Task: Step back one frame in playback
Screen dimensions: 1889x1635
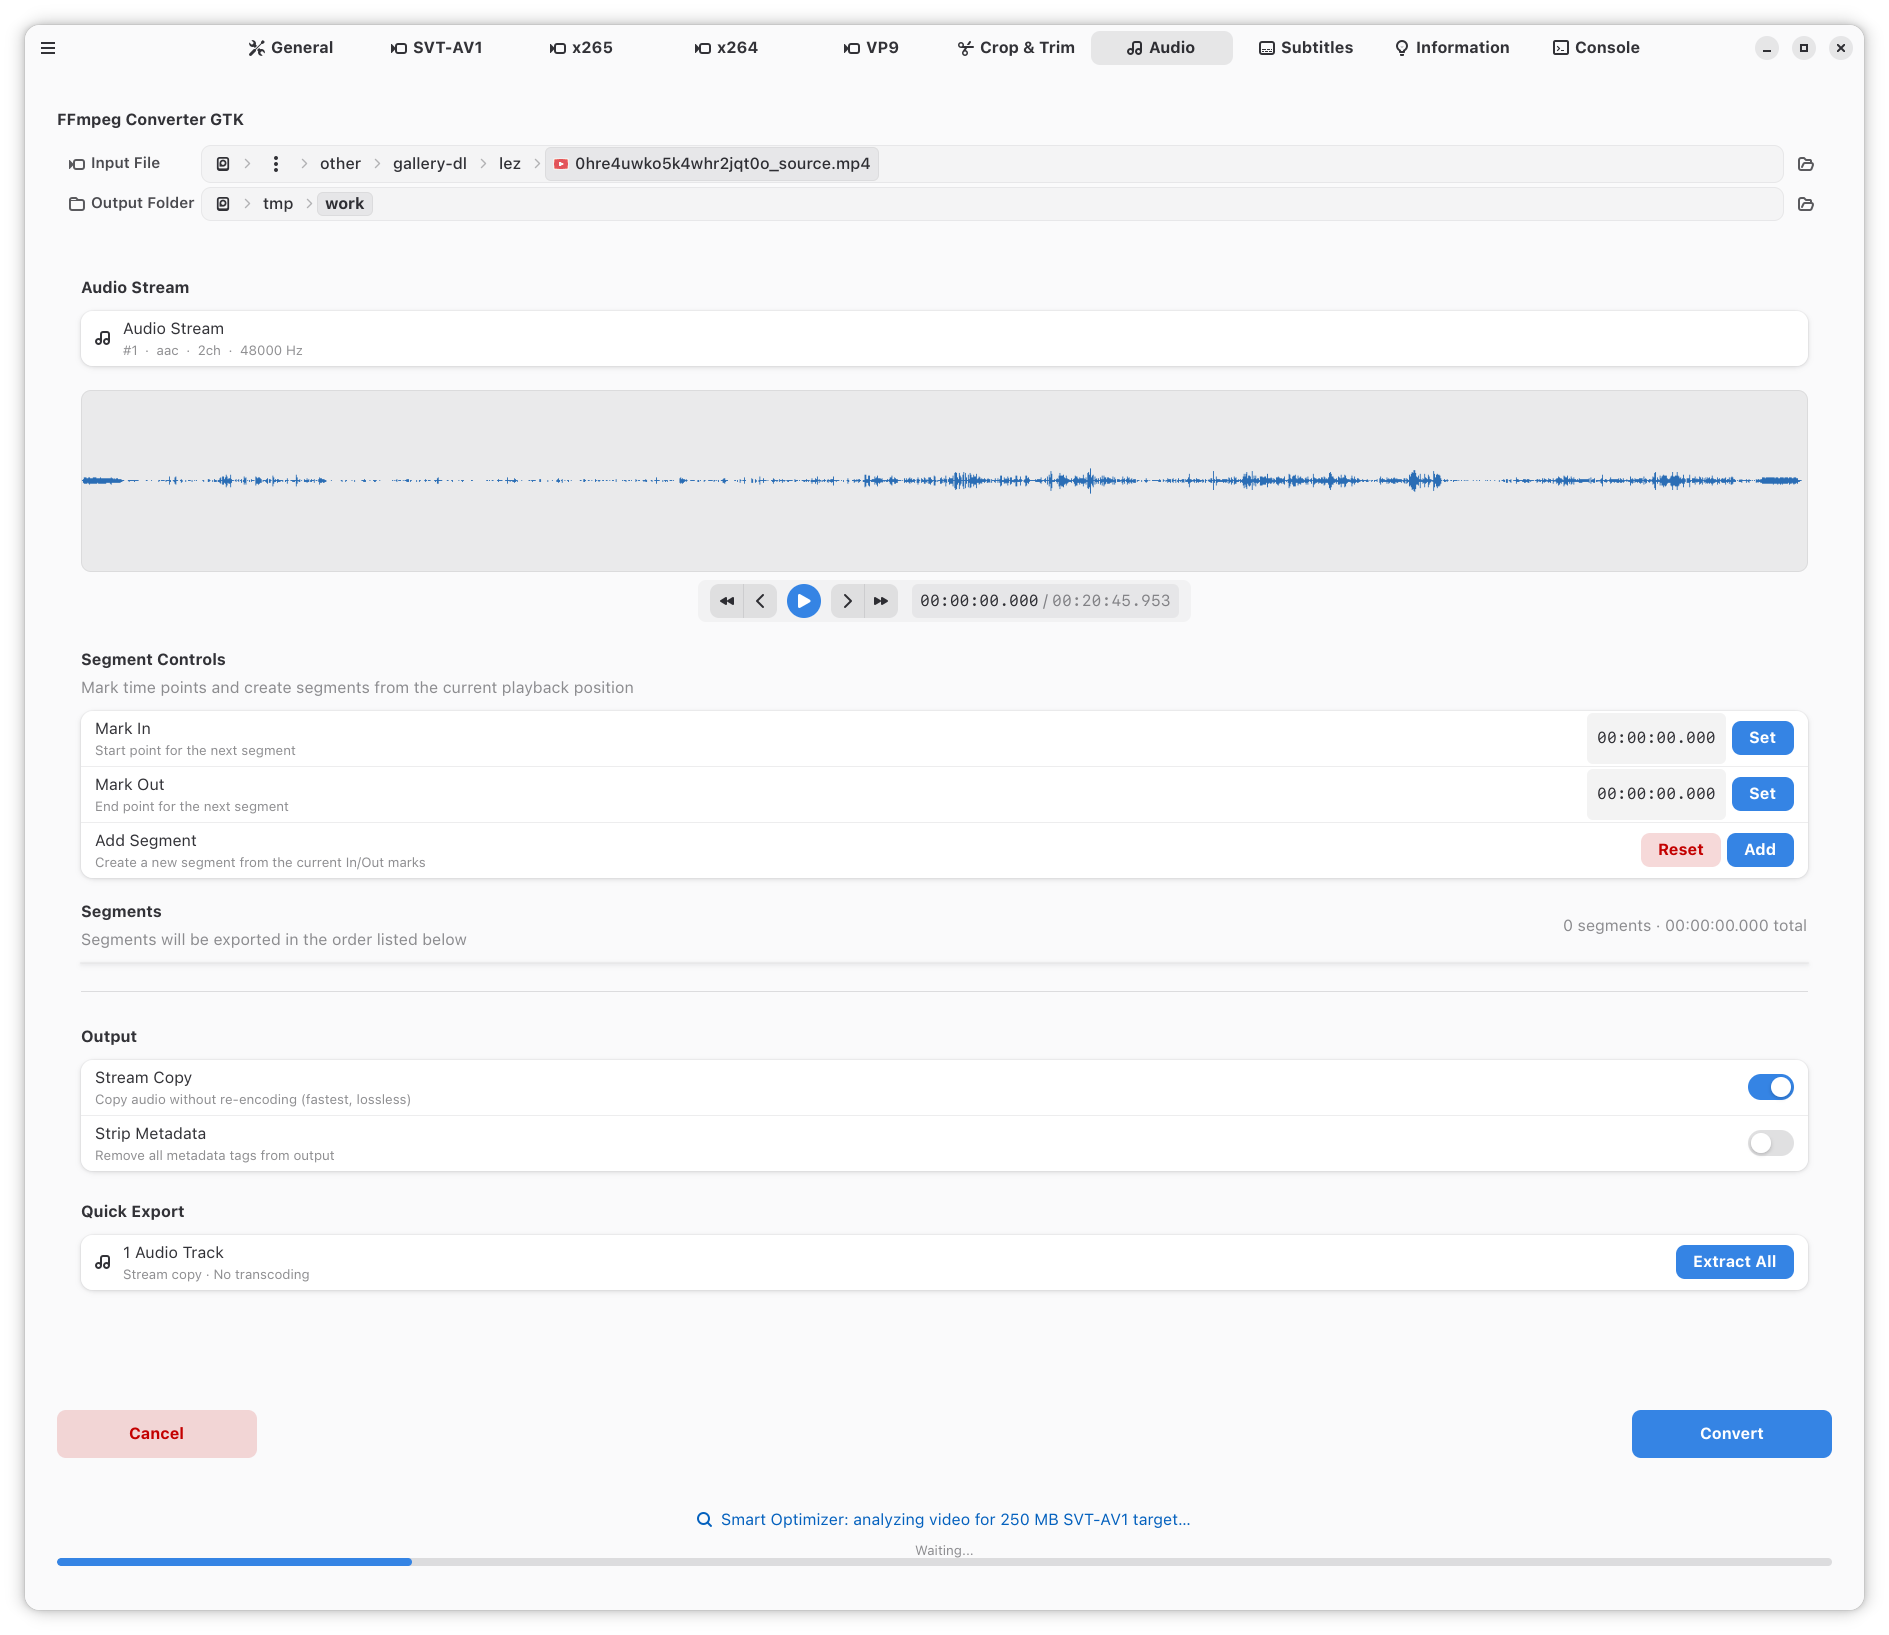Action: [761, 601]
